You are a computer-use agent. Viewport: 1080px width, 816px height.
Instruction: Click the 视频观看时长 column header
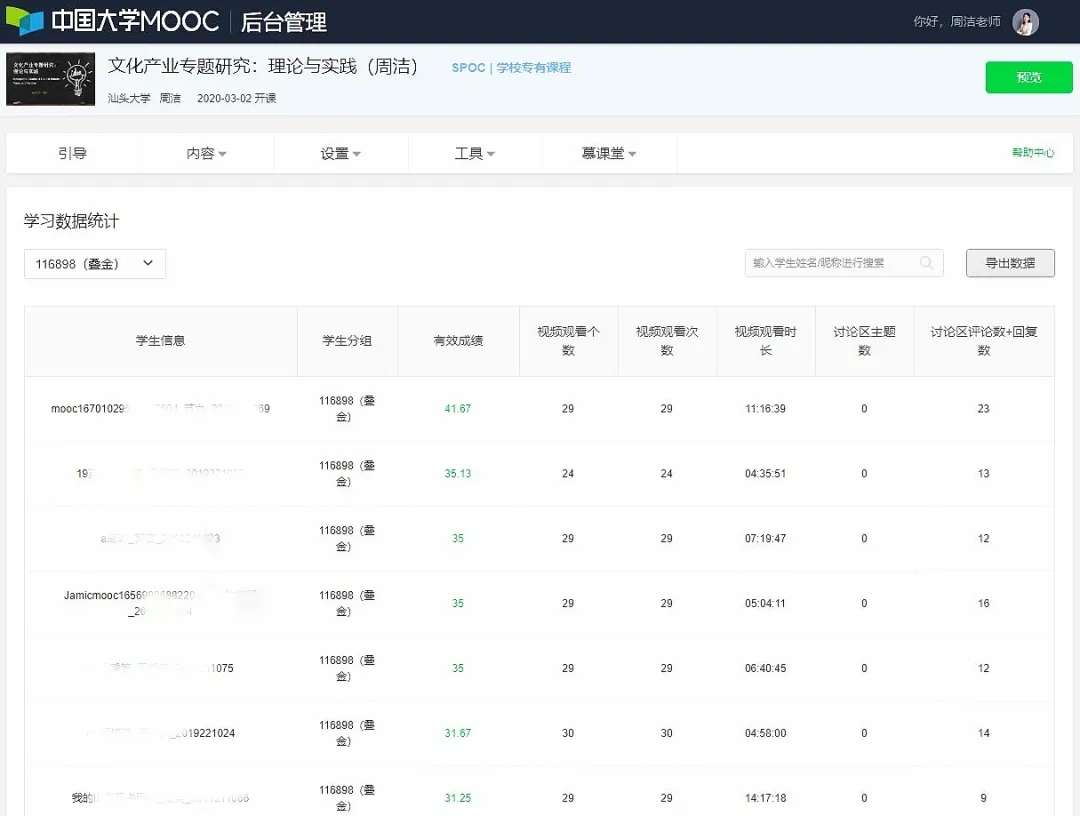[765, 341]
